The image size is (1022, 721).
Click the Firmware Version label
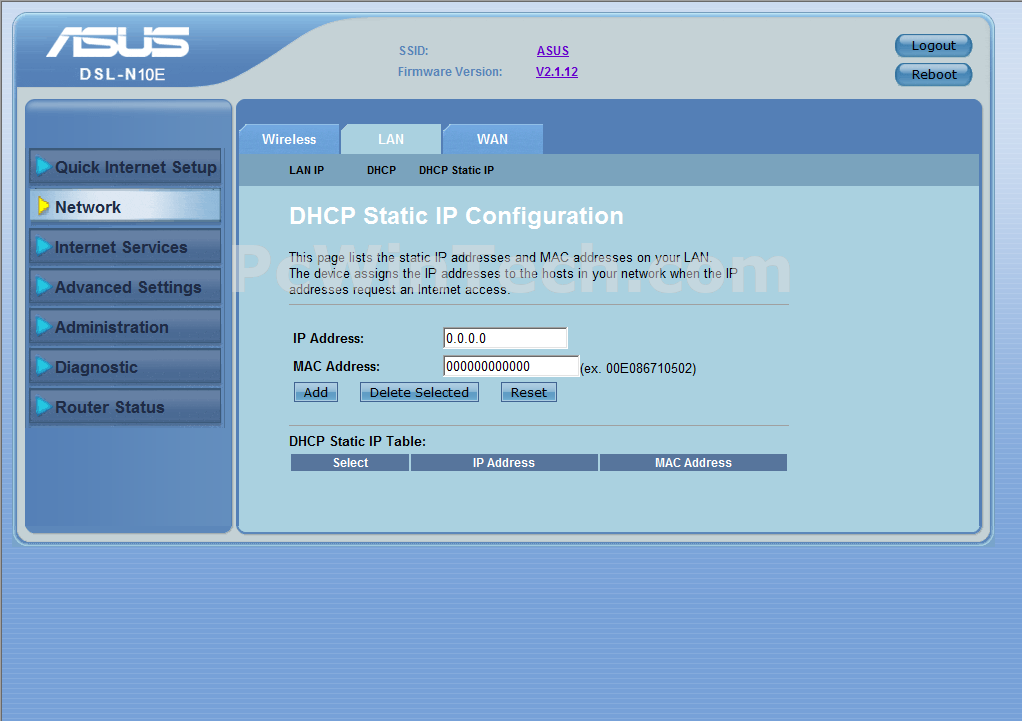pos(450,72)
